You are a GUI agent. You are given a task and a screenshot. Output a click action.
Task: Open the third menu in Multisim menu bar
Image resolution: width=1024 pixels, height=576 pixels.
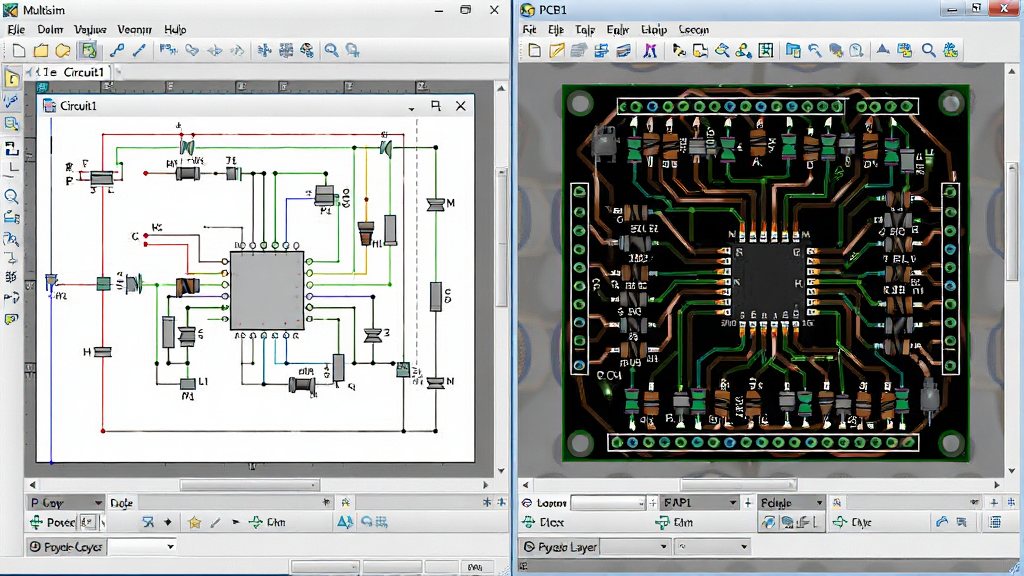tap(90, 29)
